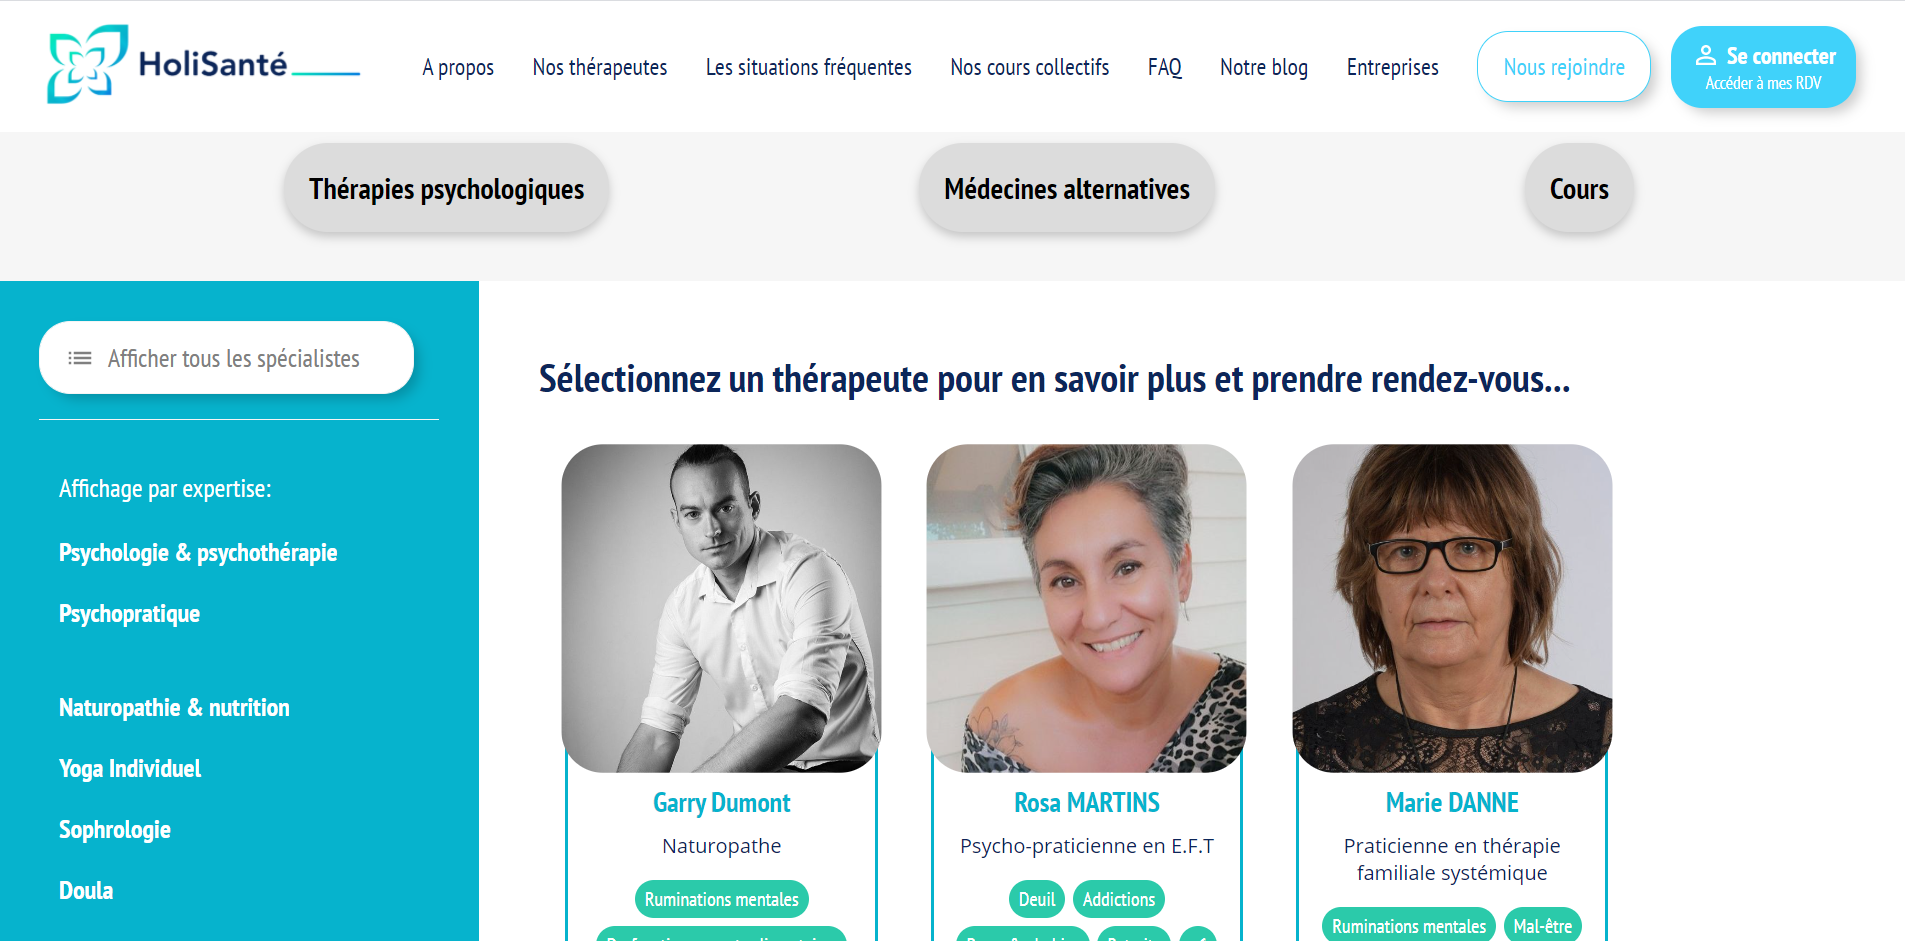Click the Addictions tag on Rosa MARTINS
The height and width of the screenshot is (941, 1905).
point(1119,899)
